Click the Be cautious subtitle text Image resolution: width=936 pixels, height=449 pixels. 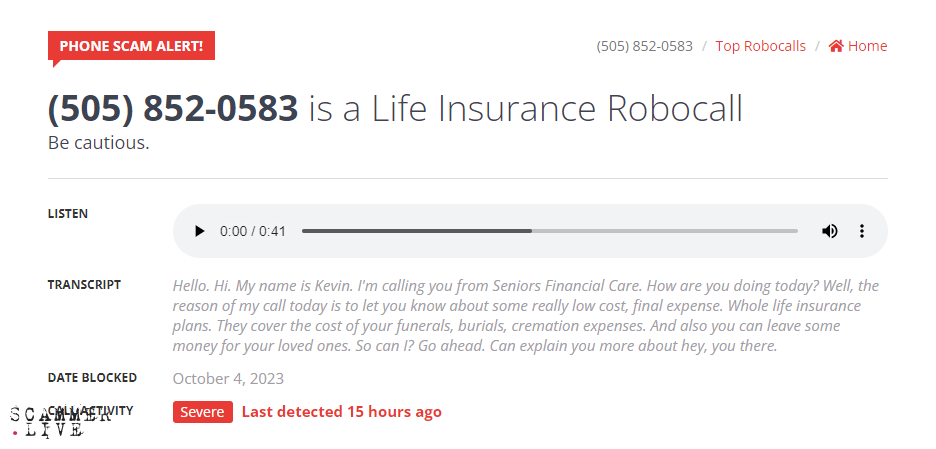[x=98, y=143]
